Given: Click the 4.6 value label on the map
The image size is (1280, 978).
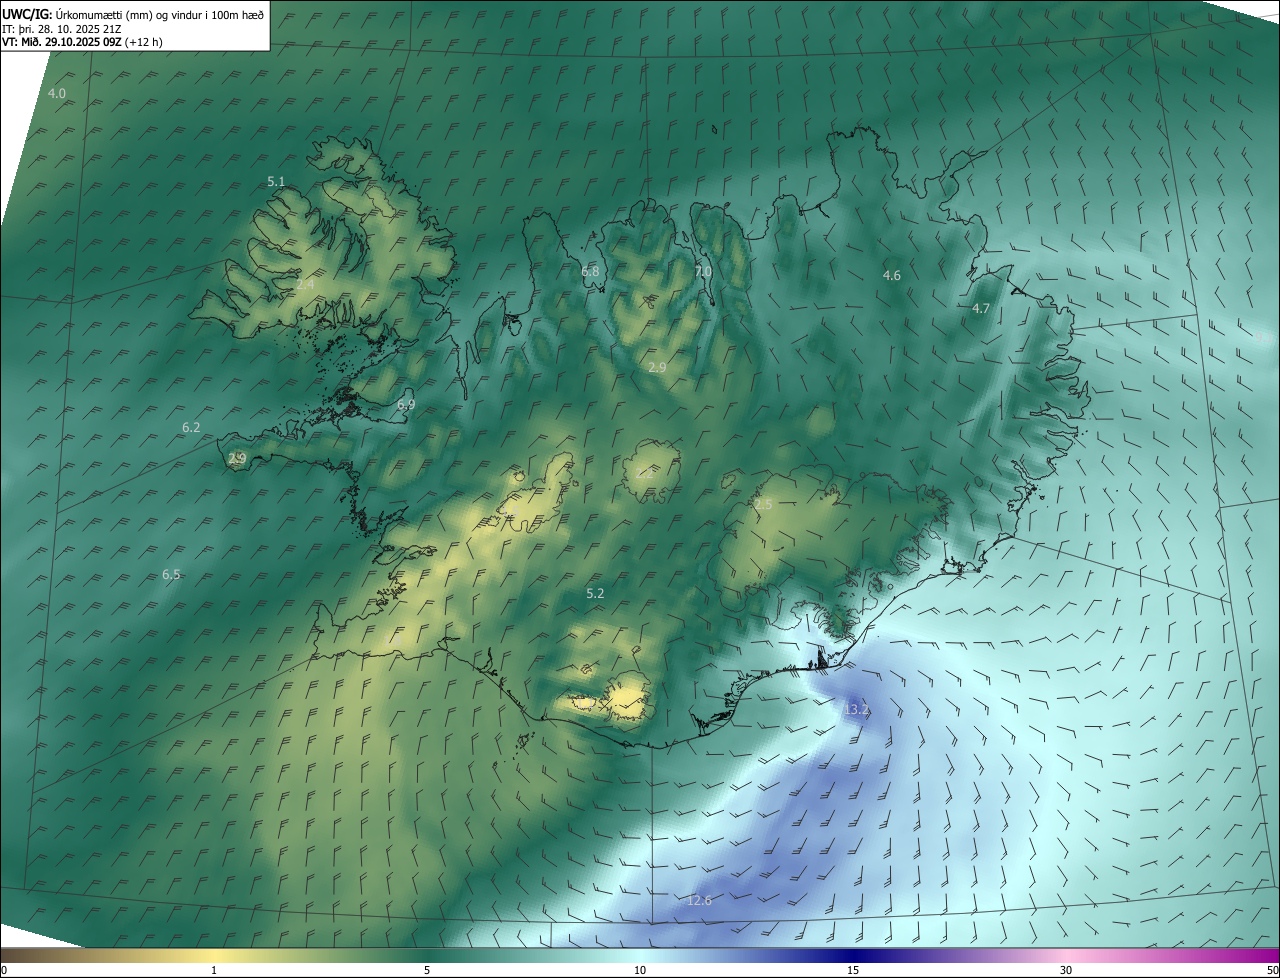Looking at the screenshot, I should (x=891, y=275).
